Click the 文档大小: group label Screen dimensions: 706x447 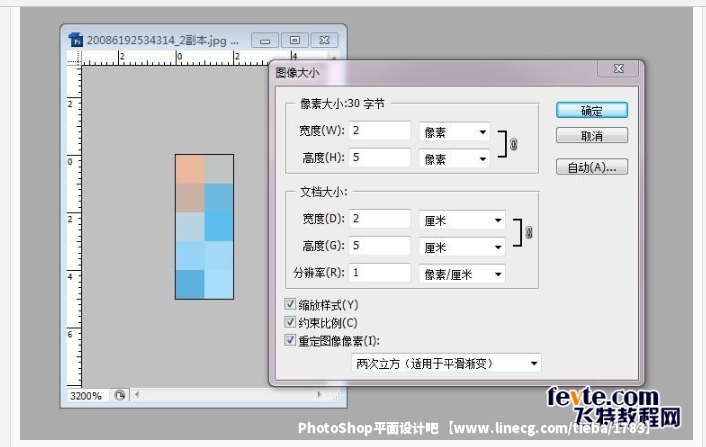click(323, 192)
